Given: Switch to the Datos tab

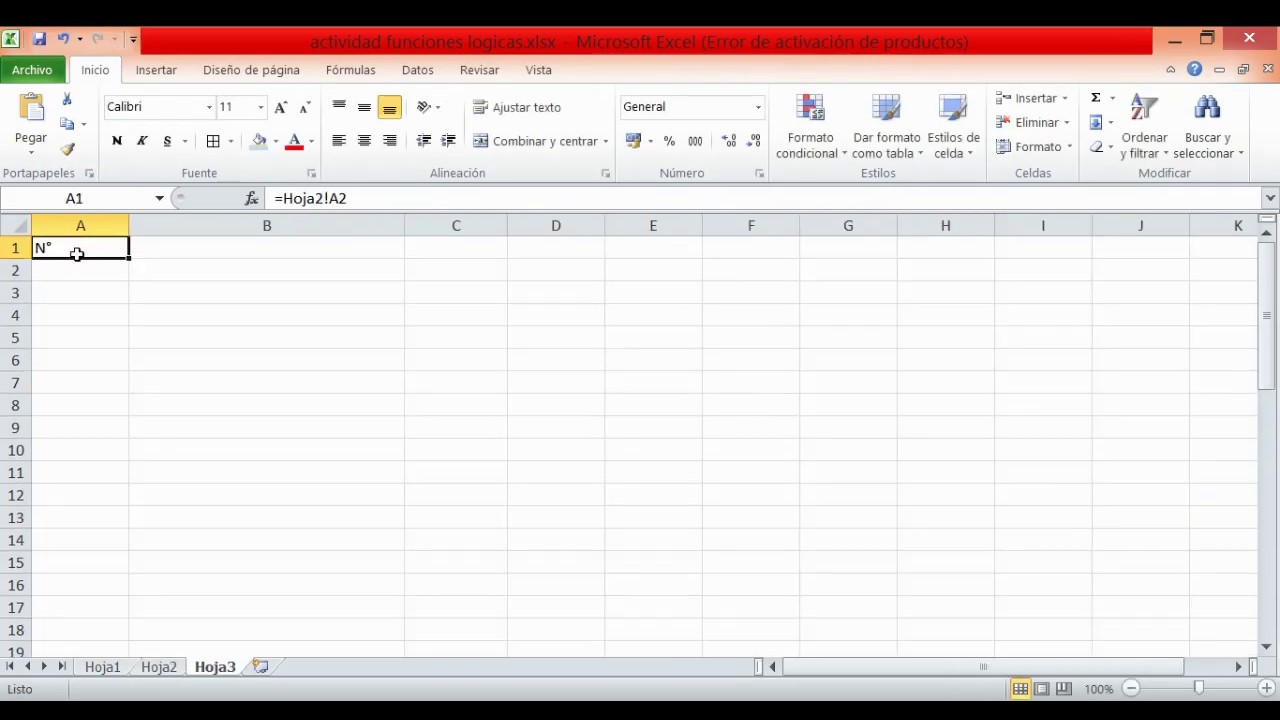Looking at the screenshot, I should [417, 70].
